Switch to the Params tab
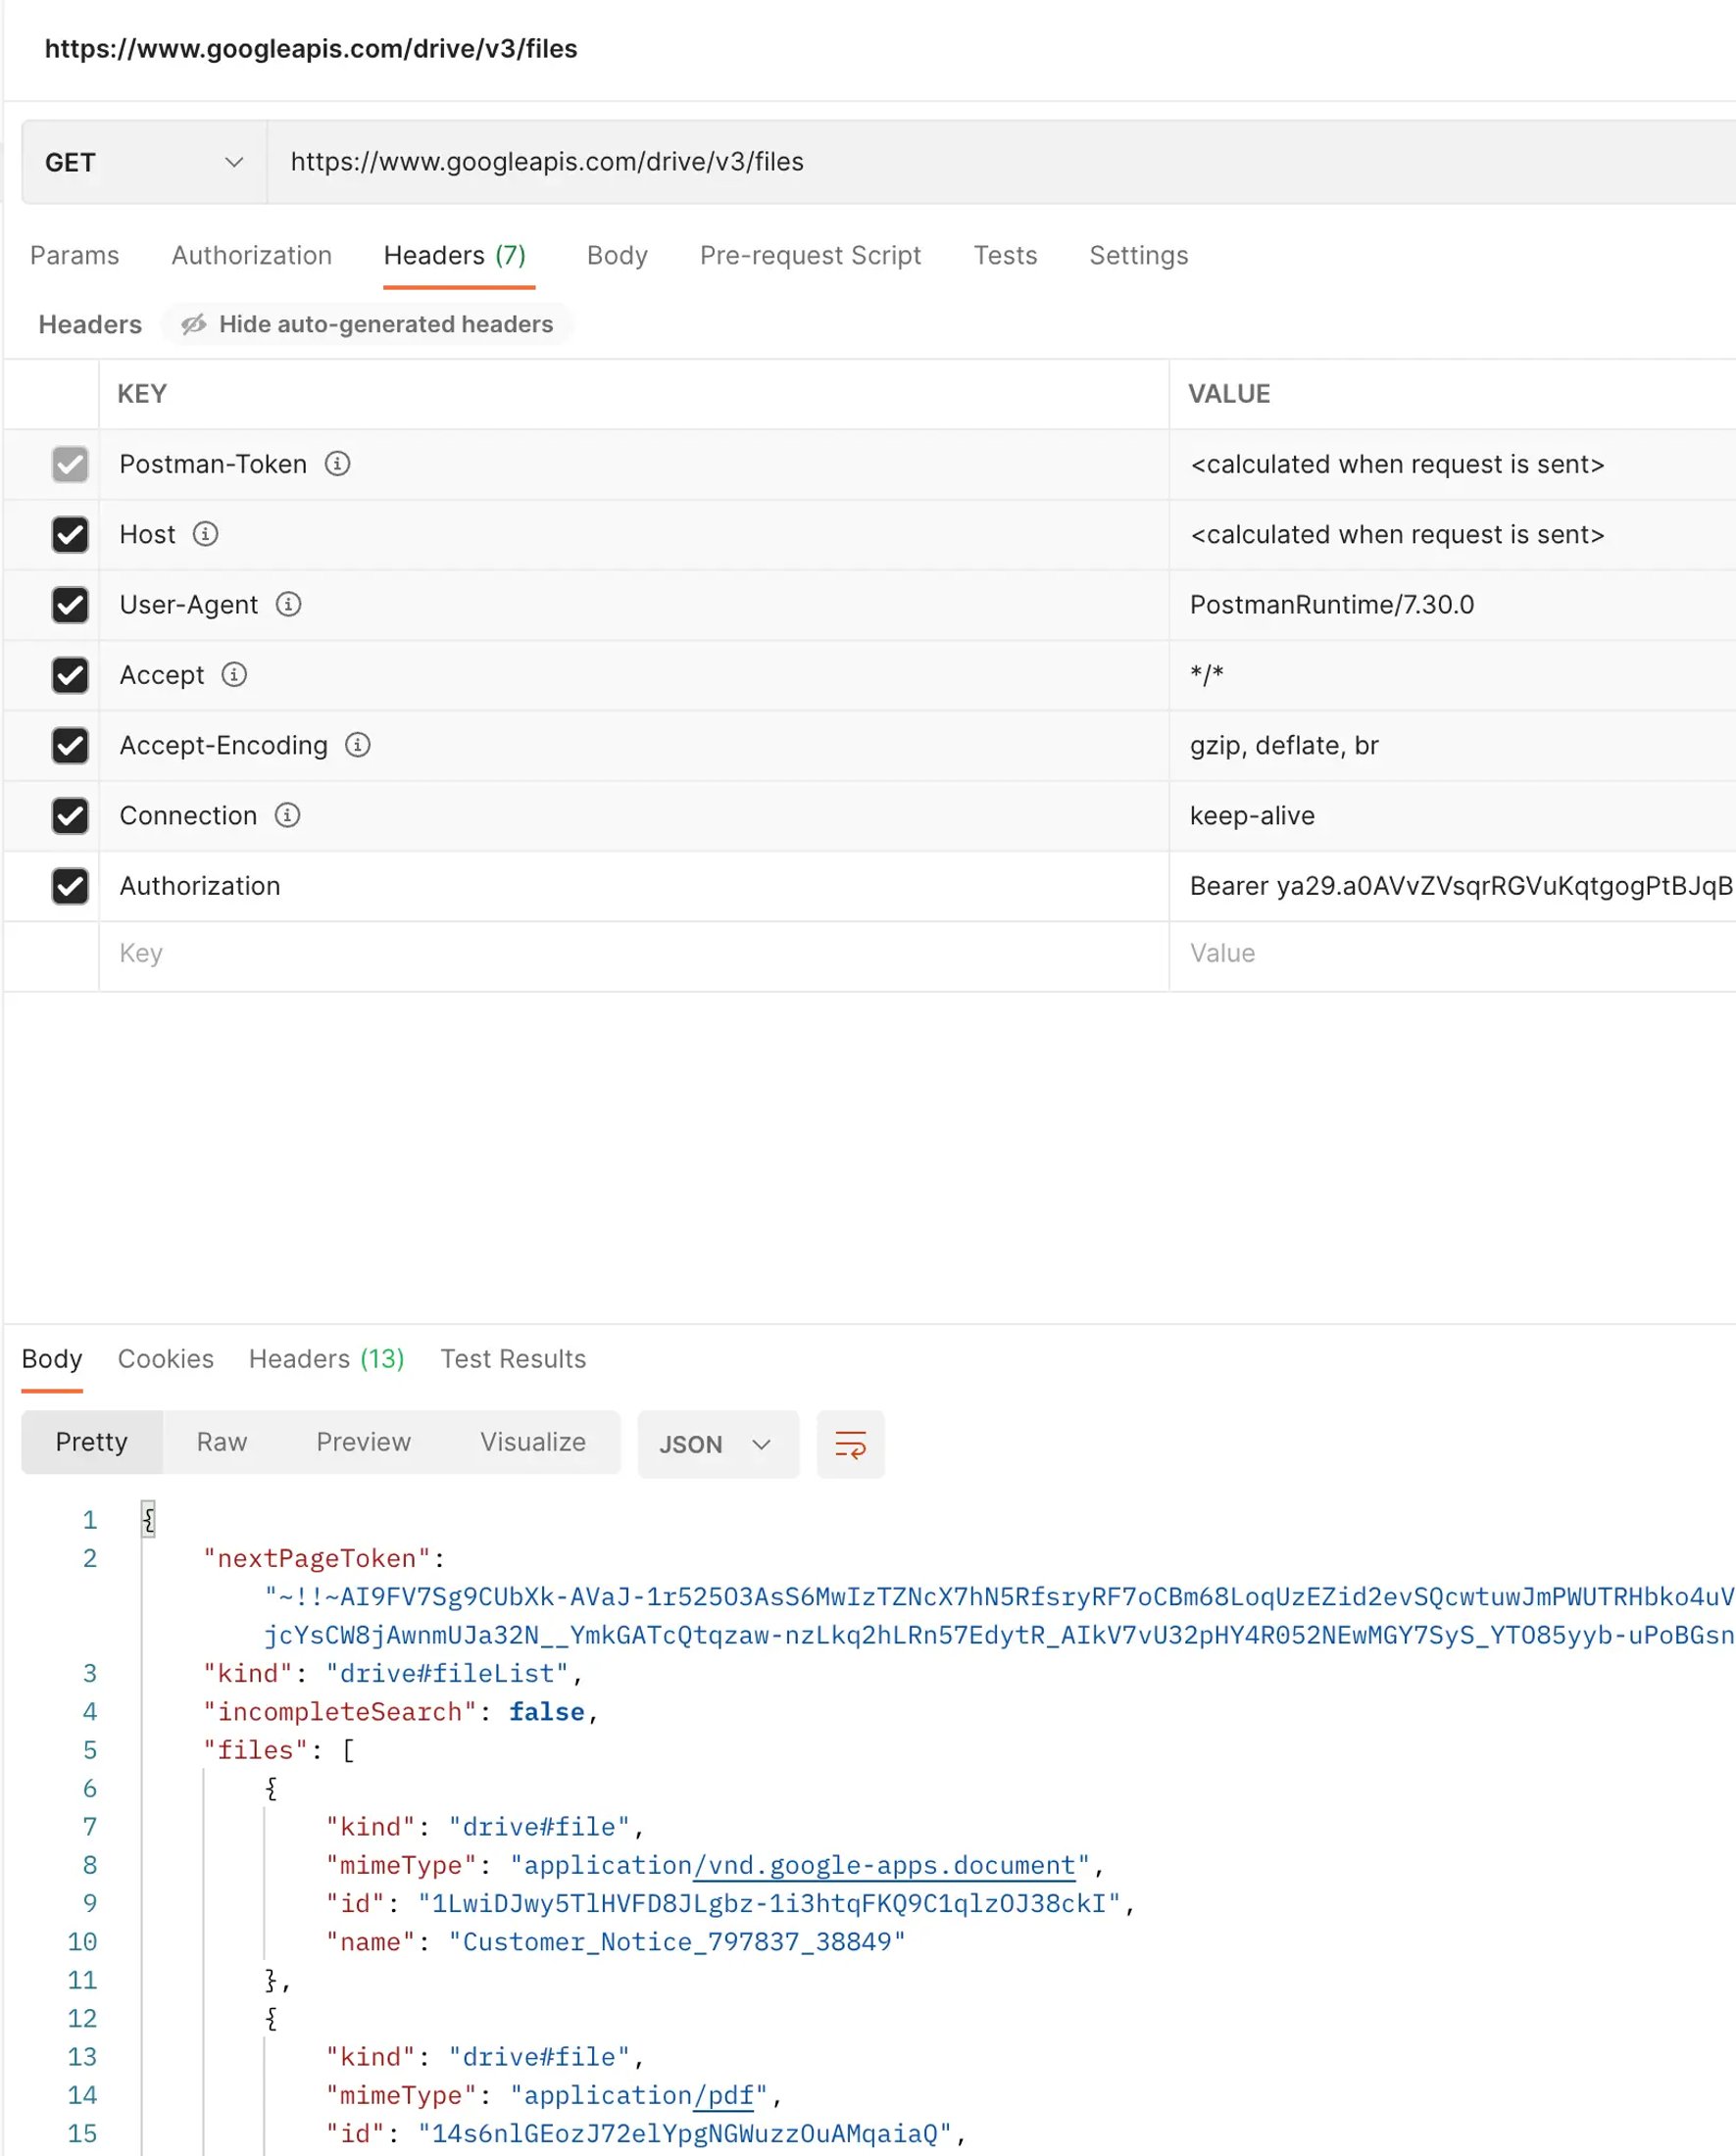The height and width of the screenshot is (2156, 1736). (x=74, y=255)
